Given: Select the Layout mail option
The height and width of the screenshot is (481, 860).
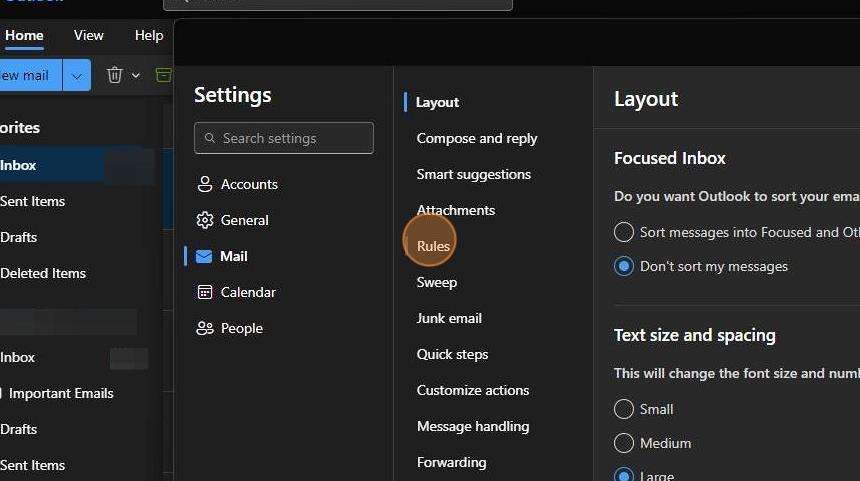Looking at the screenshot, I should tap(437, 103).
